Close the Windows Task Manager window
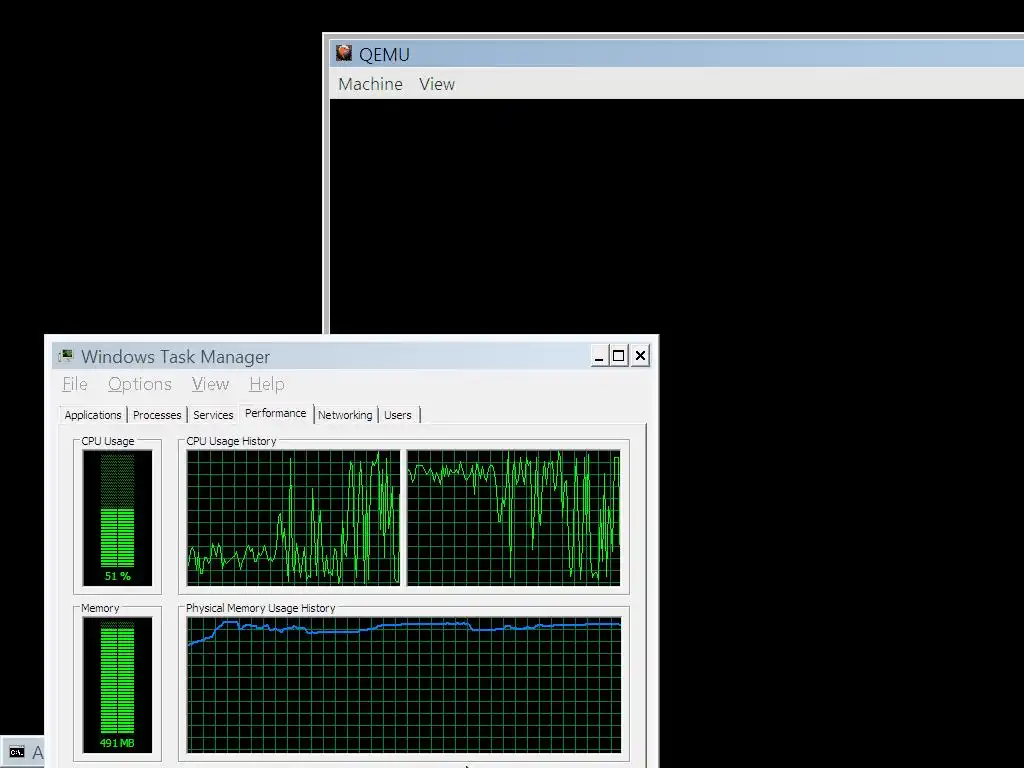 point(640,356)
